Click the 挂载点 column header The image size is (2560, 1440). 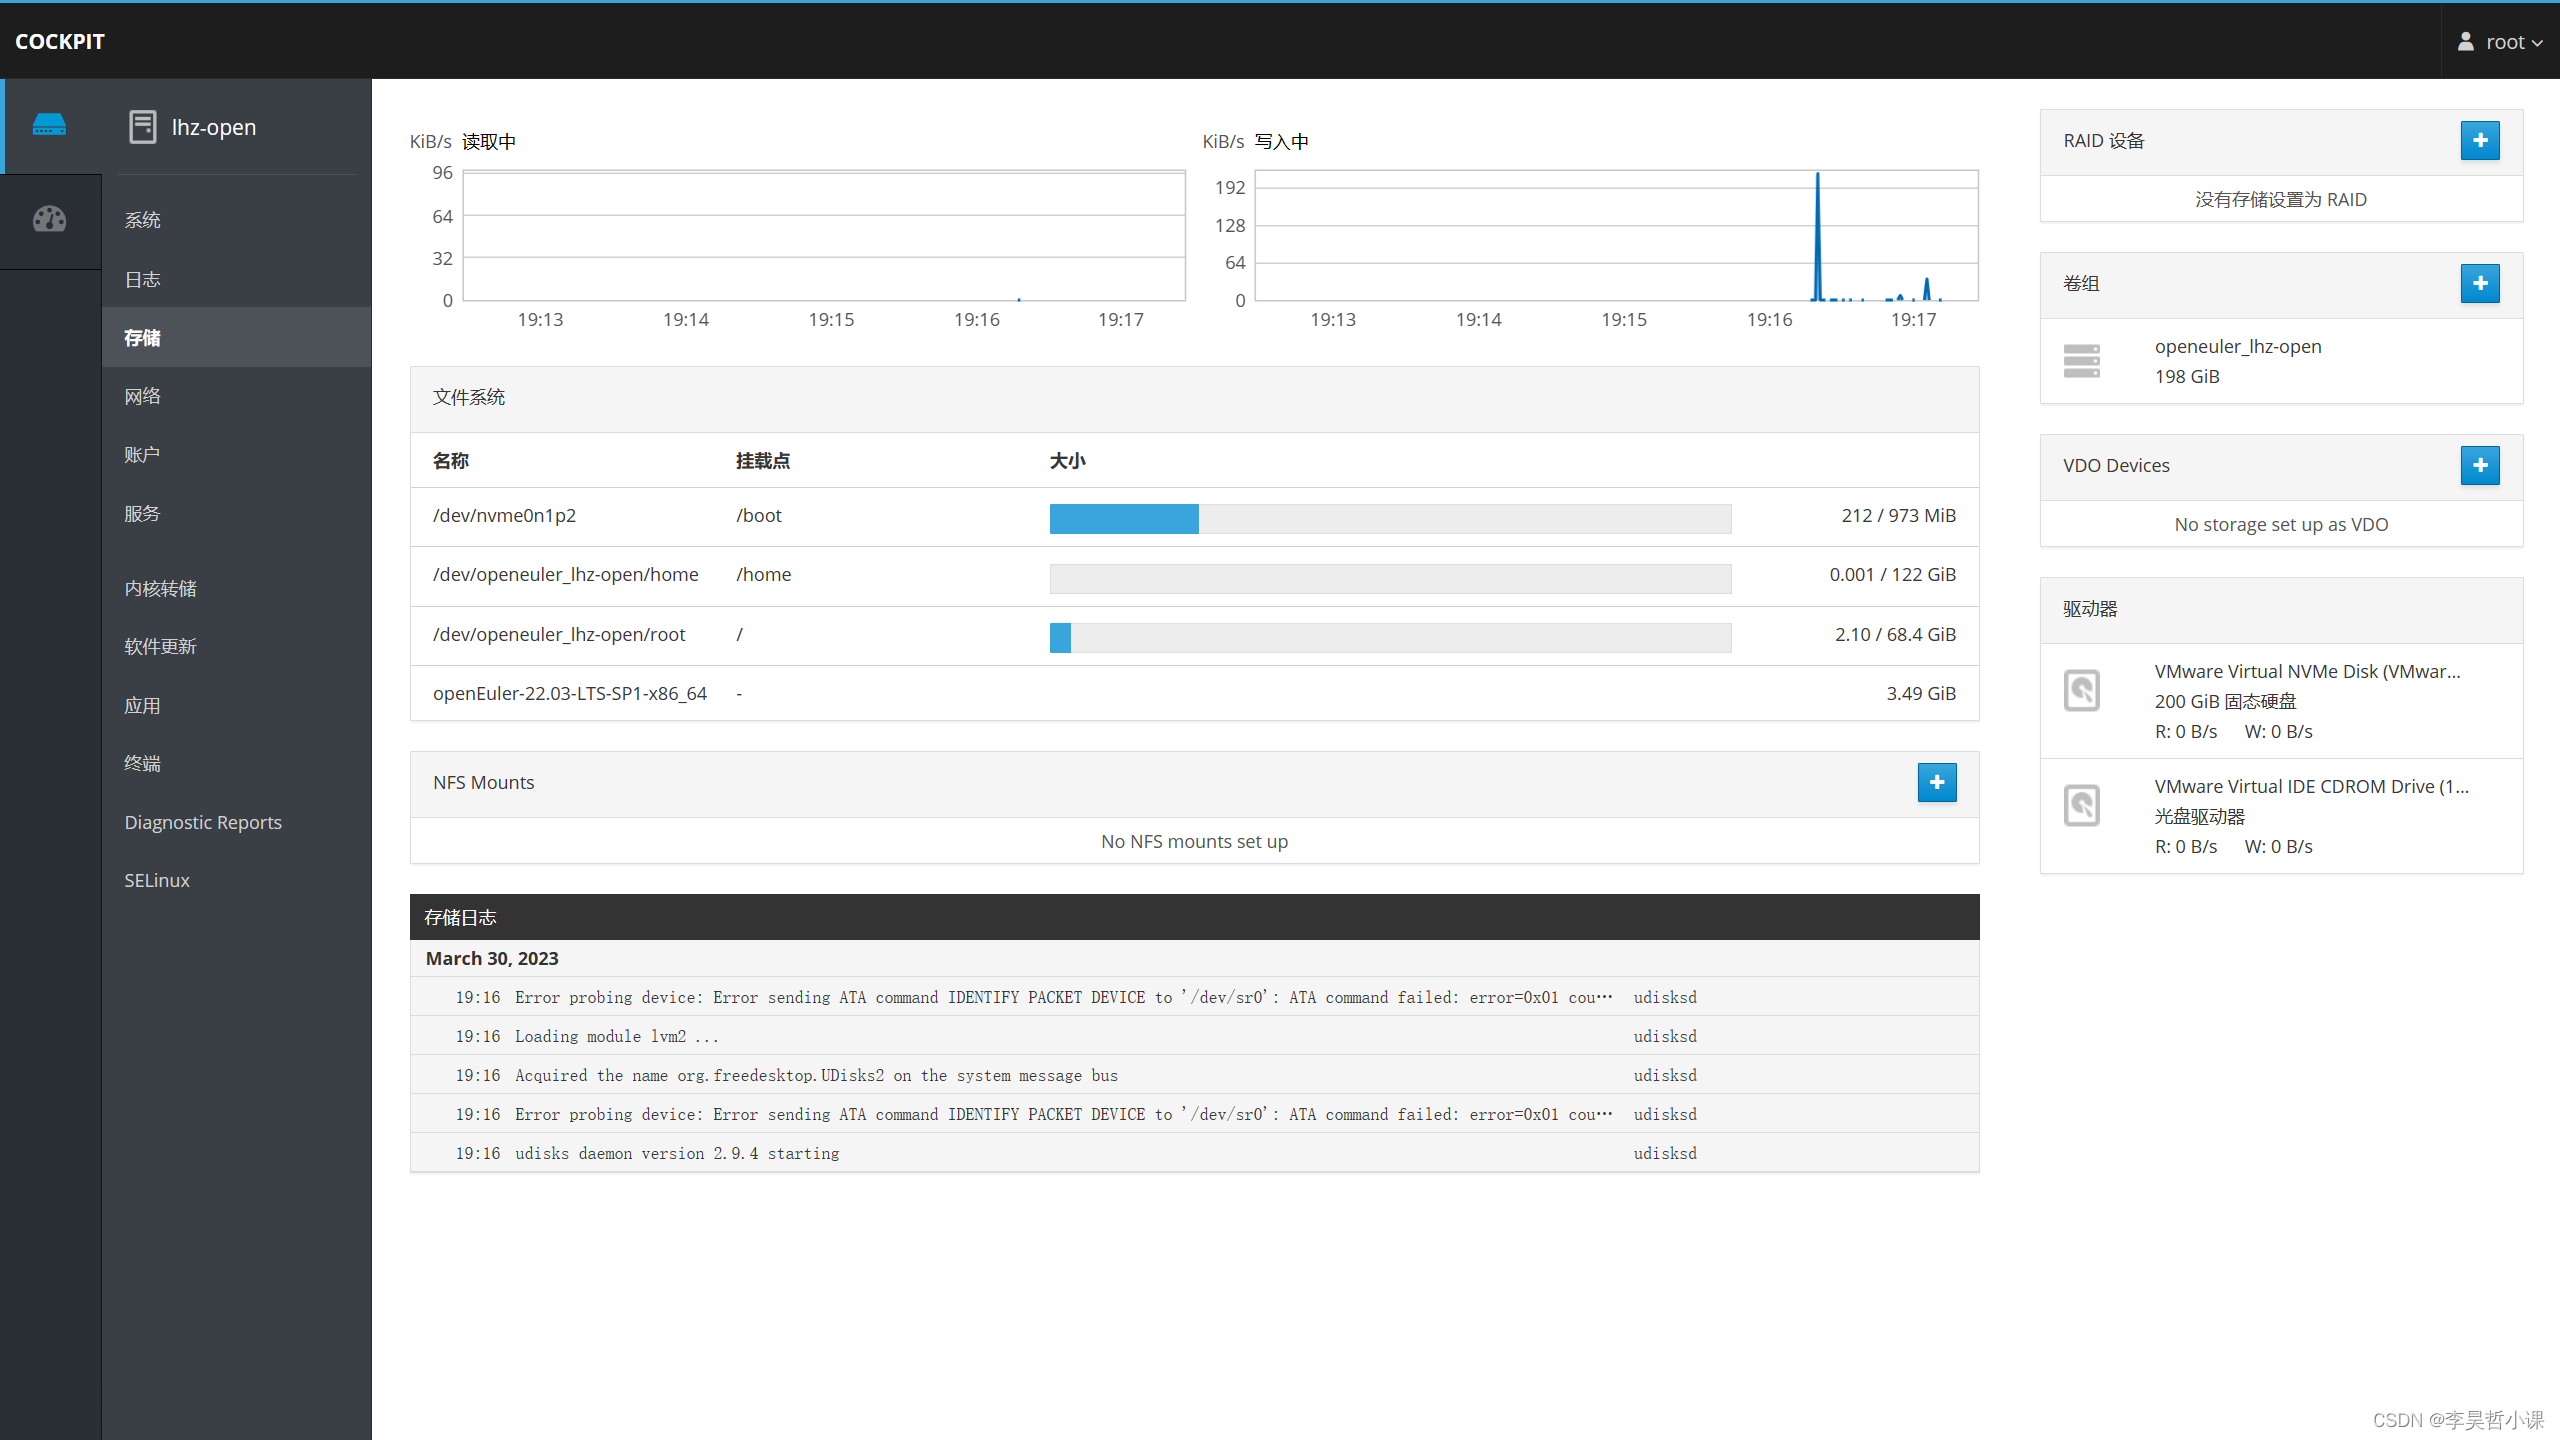[763, 461]
